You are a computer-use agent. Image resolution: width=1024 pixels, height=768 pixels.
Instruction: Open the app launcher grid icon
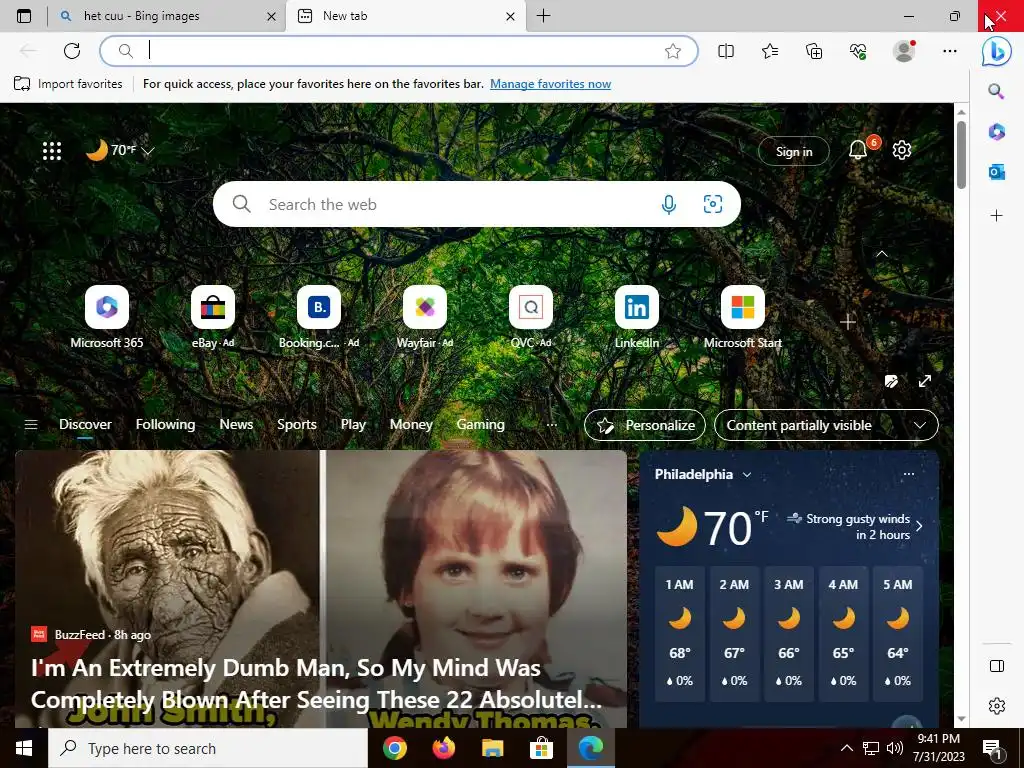(x=52, y=151)
